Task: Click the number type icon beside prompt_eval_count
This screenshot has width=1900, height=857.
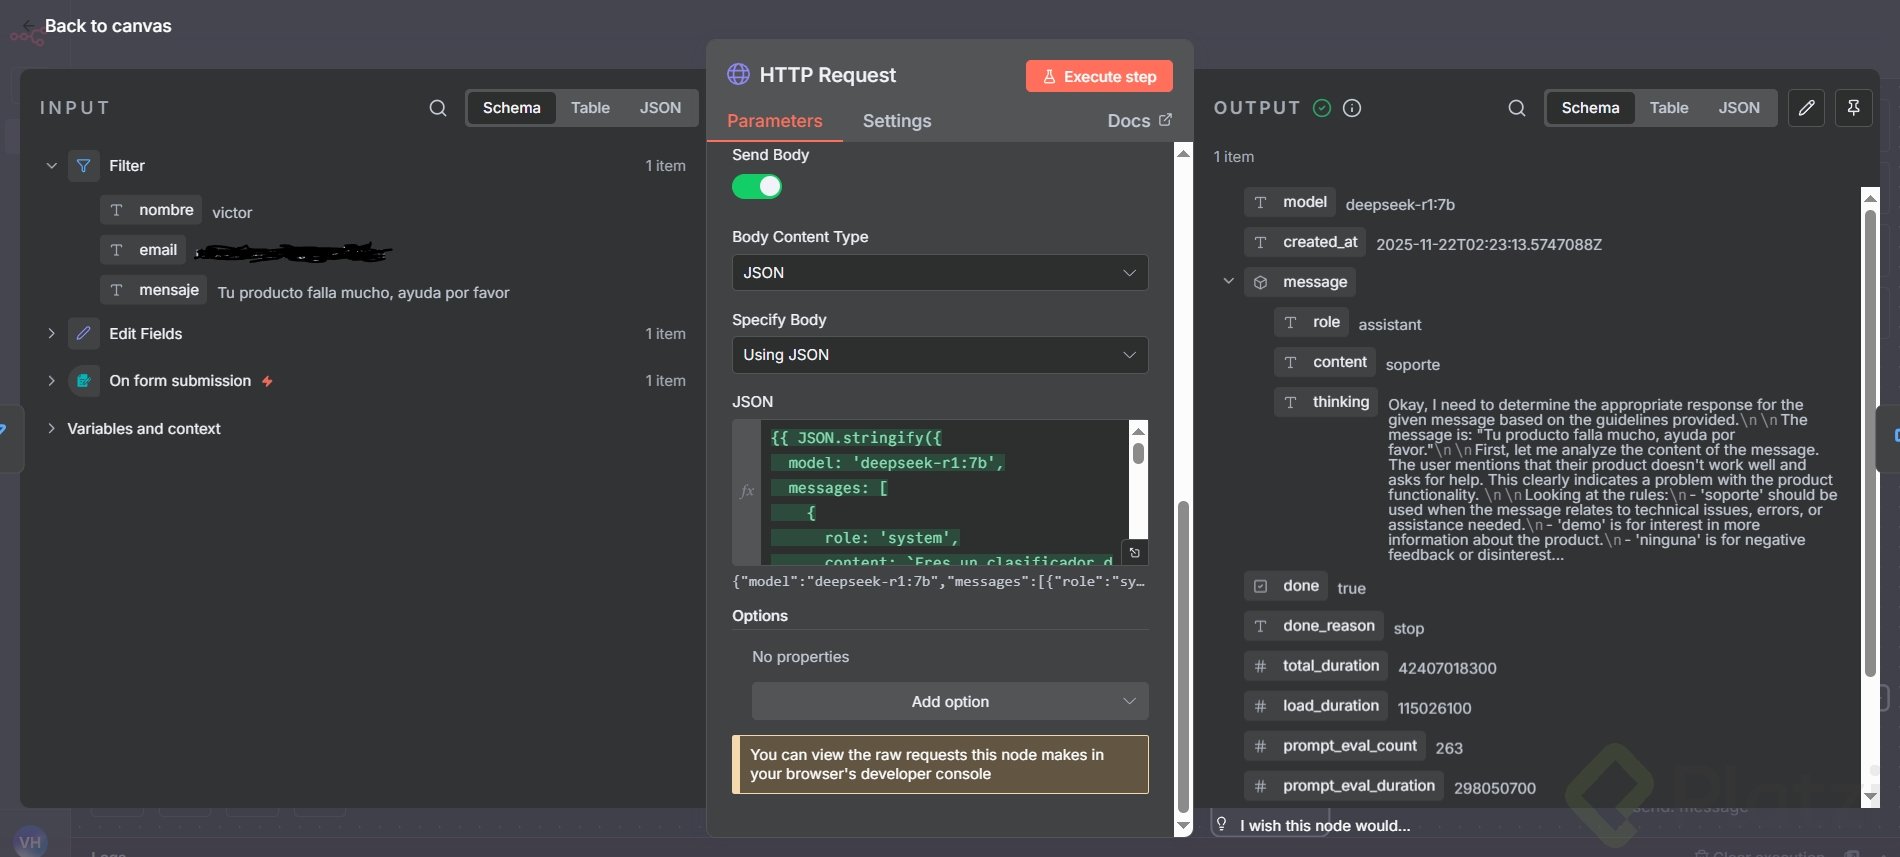Action: point(1261,746)
